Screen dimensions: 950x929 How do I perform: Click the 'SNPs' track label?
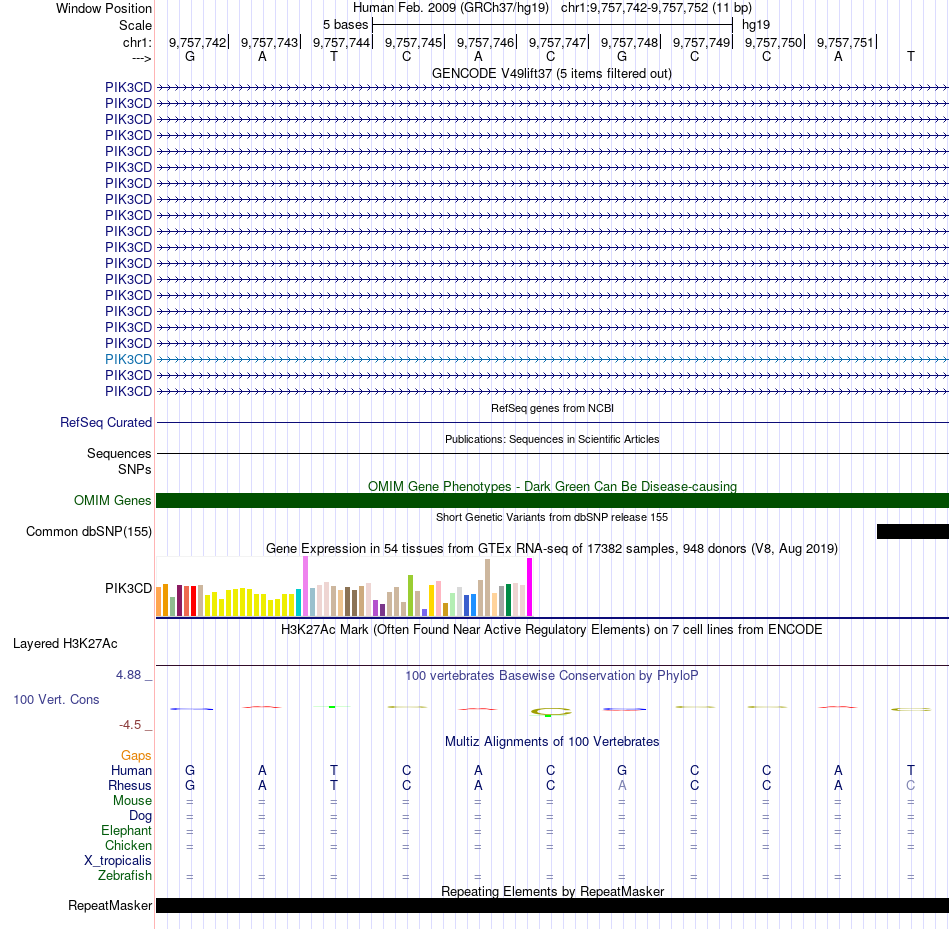coord(135,470)
